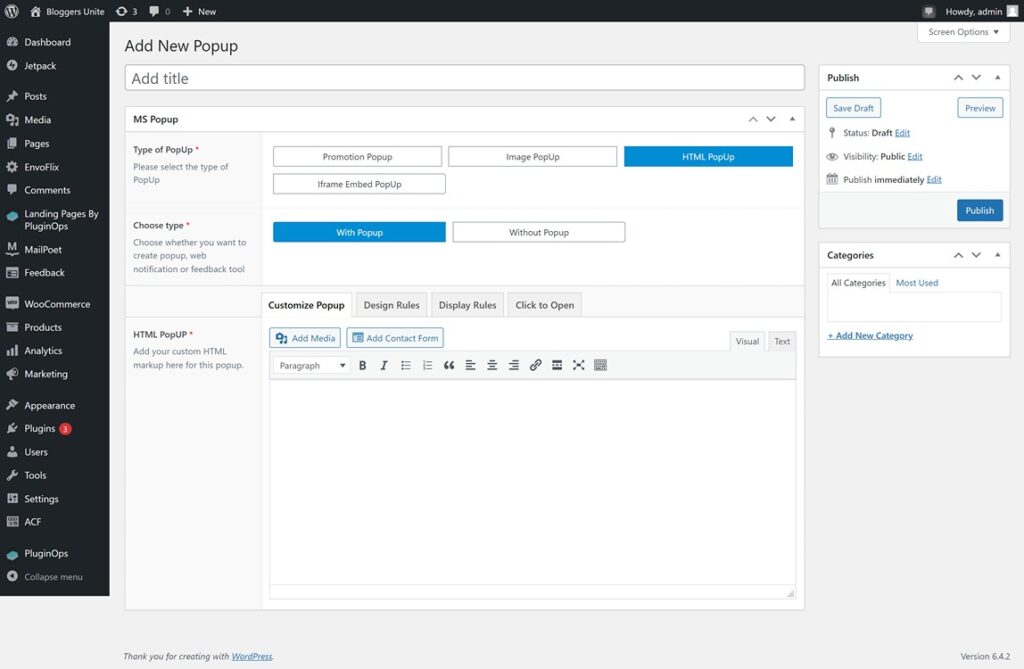Select the HTML PopUp type

pyautogui.click(x=708, y=156)
